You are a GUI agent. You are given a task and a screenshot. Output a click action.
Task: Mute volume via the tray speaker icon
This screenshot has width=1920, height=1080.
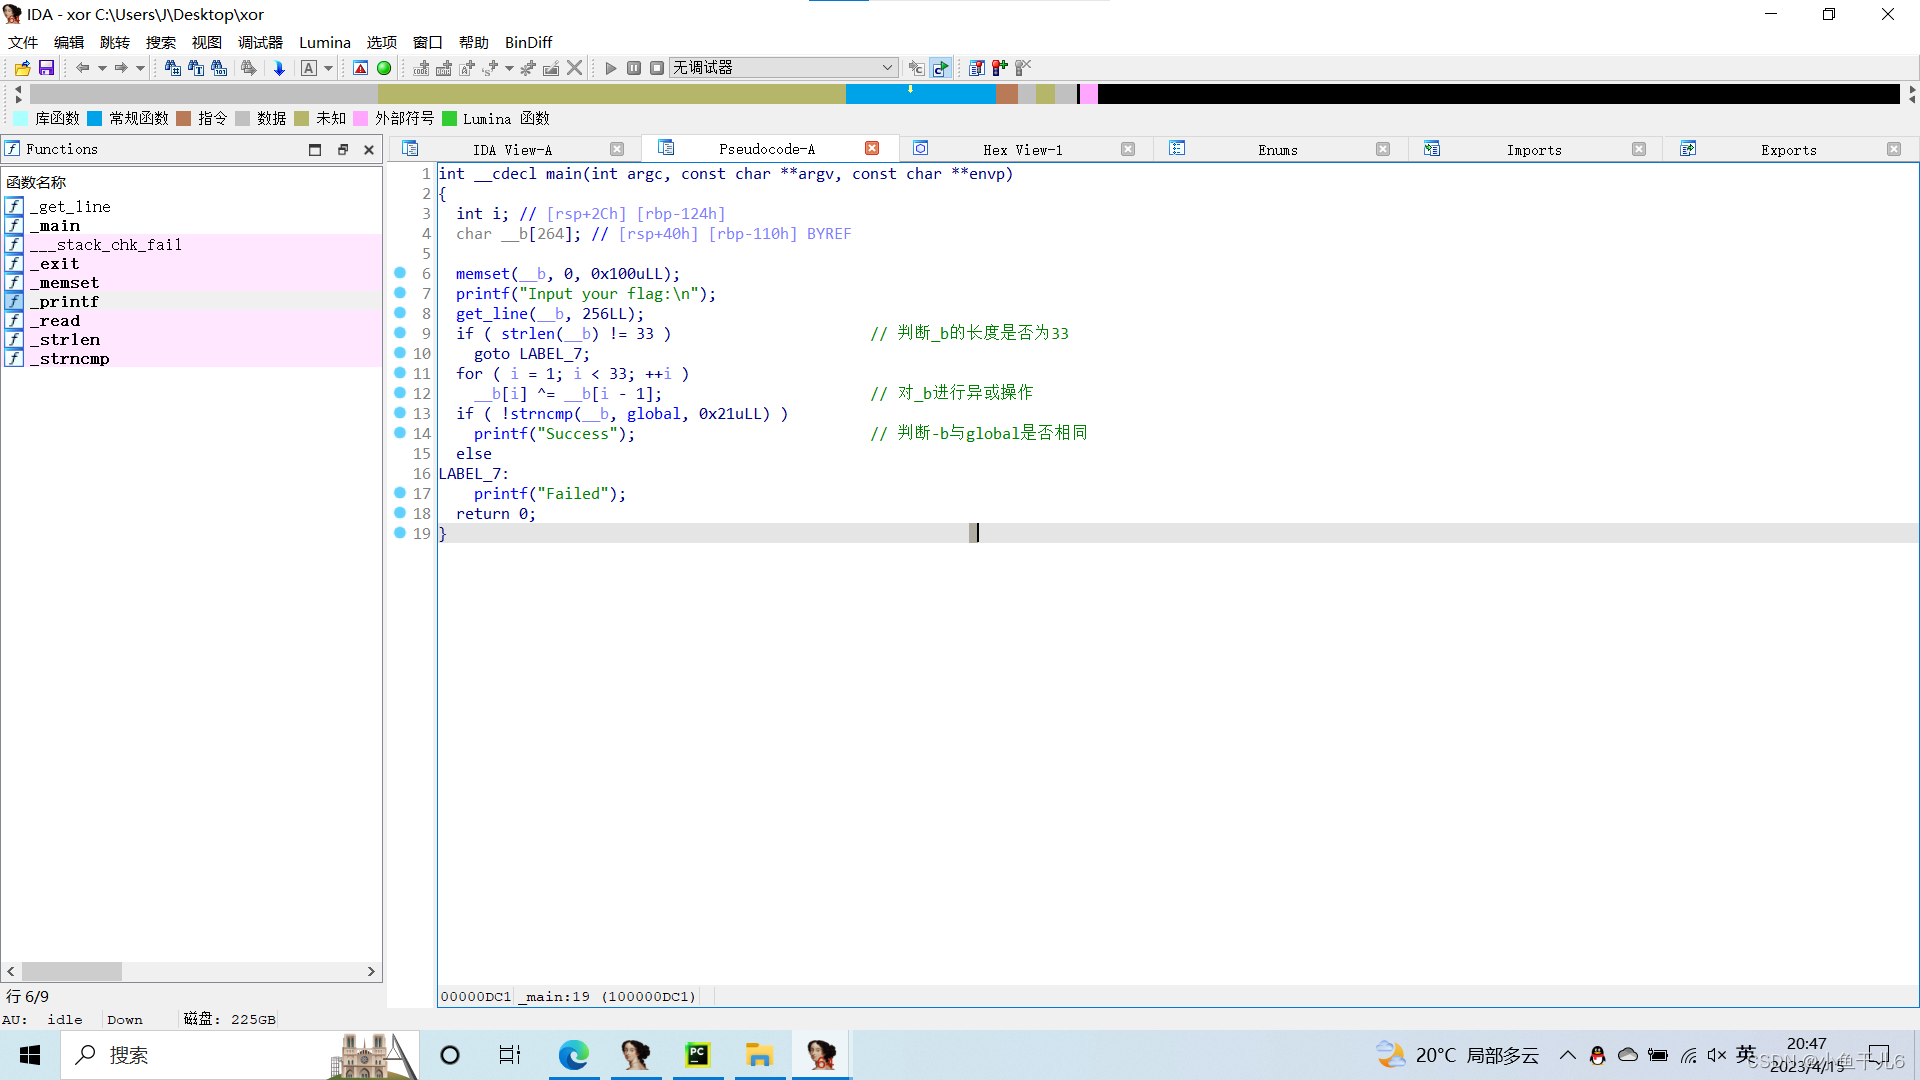pyautogui.click(x=1718, y=1055)
